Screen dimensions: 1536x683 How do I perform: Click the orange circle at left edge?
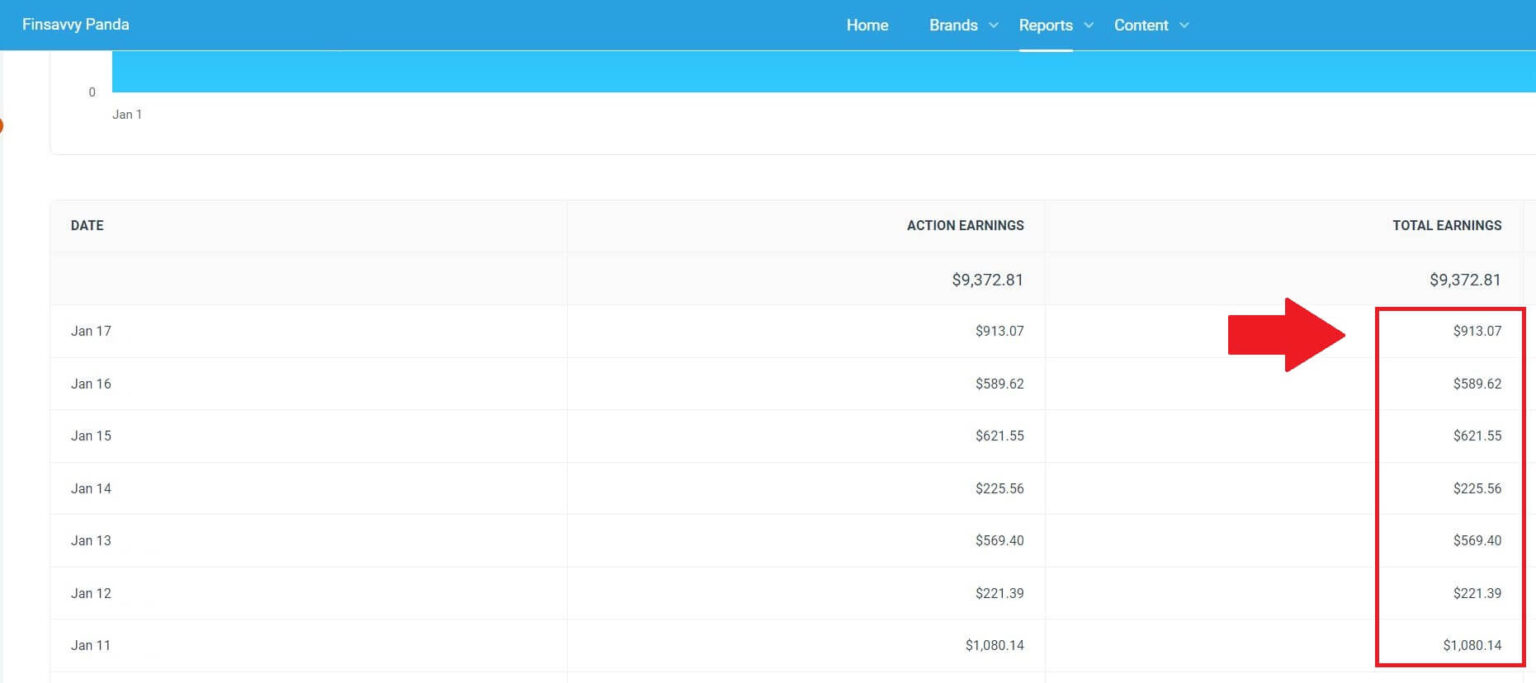[x=2, y=126]
